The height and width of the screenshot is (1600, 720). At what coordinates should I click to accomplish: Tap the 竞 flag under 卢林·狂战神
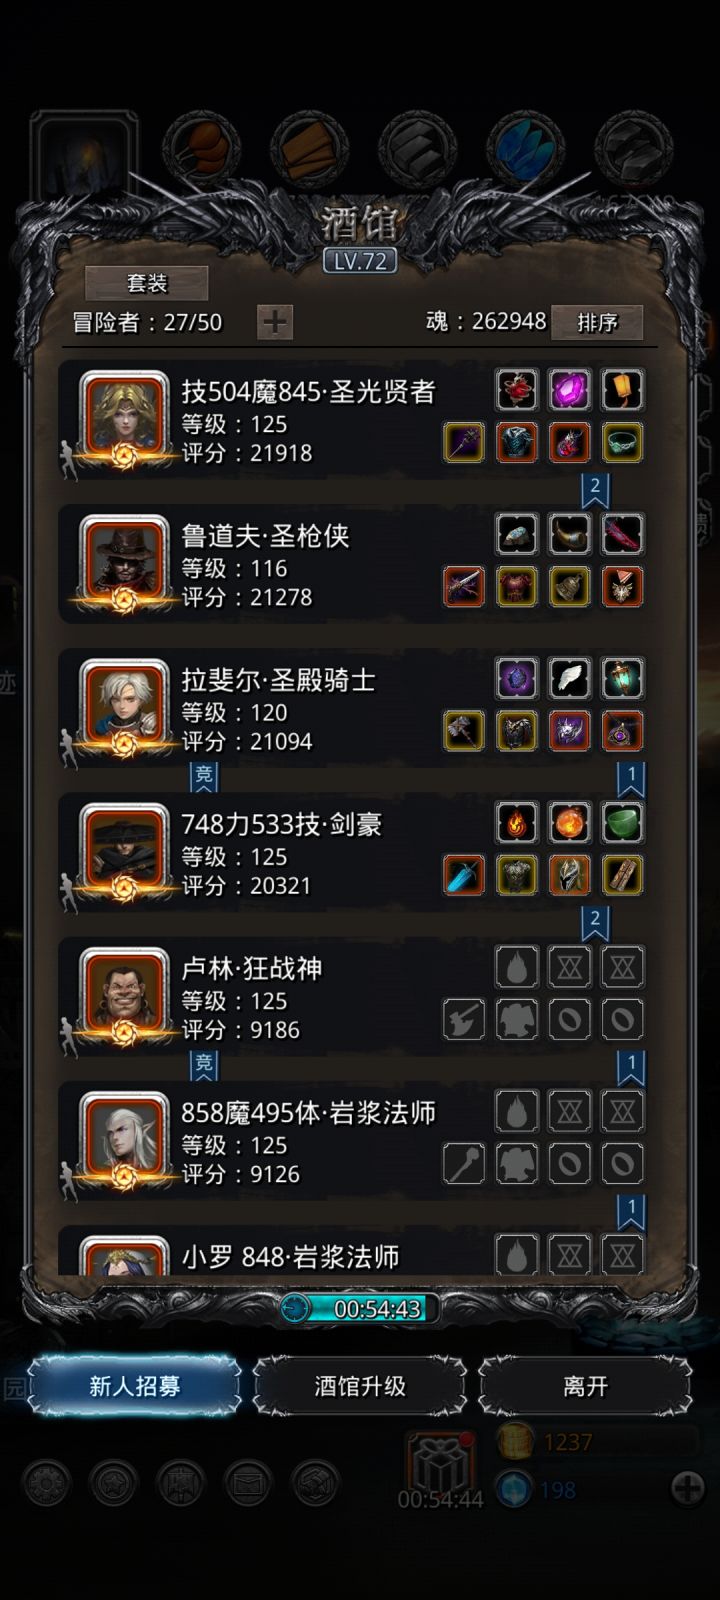[x=204, y=1065]
